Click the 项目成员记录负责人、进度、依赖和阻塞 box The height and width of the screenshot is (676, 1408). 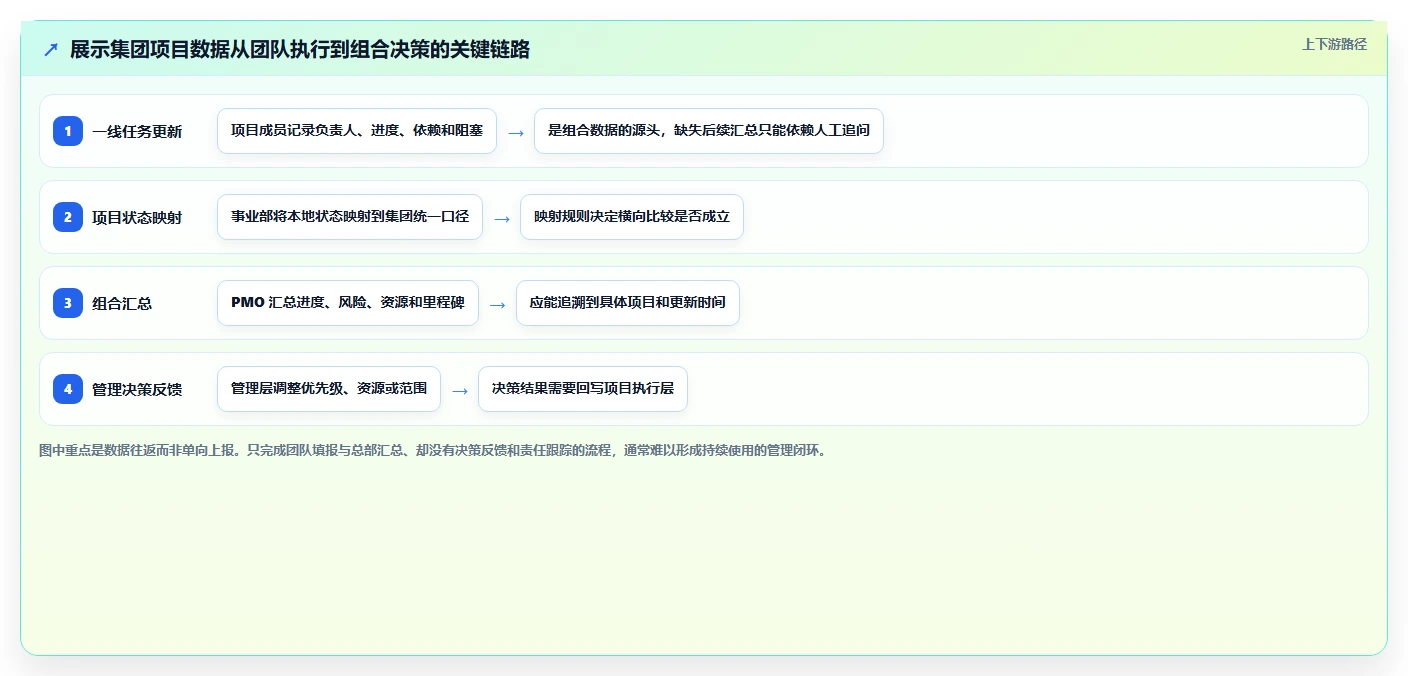click(357, 131)
